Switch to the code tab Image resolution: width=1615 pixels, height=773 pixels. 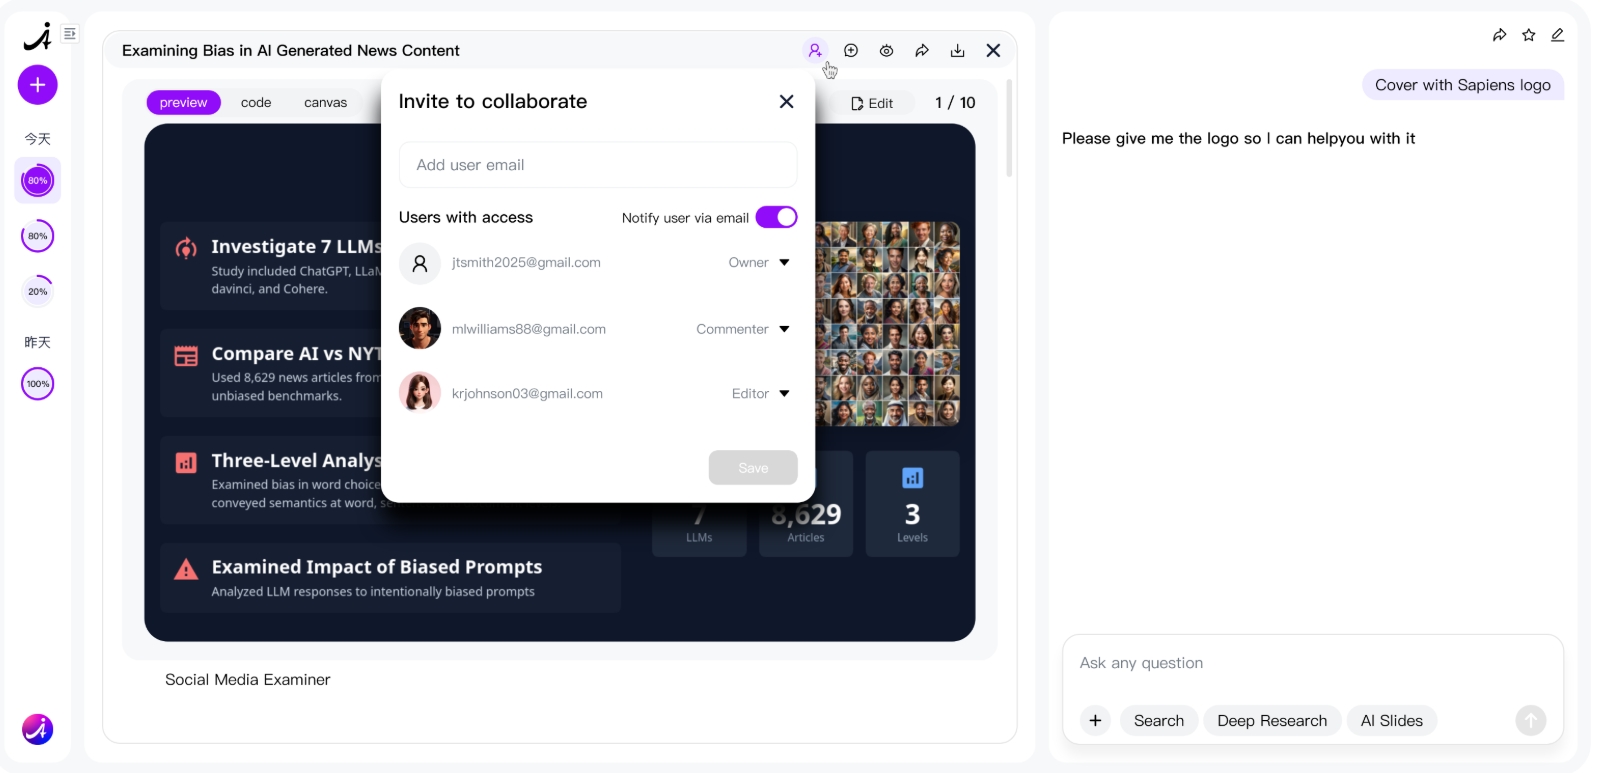pyautogui.click(x=256, y=102)
